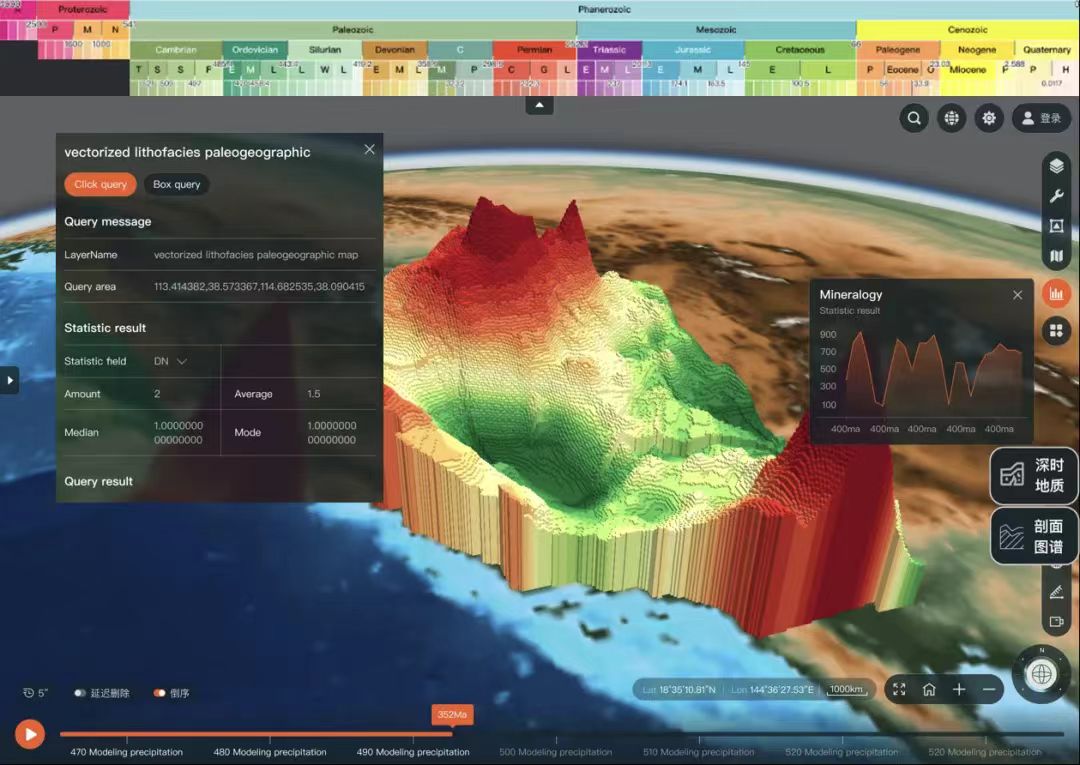Open the wrench tools icon

coord(1056,196)
